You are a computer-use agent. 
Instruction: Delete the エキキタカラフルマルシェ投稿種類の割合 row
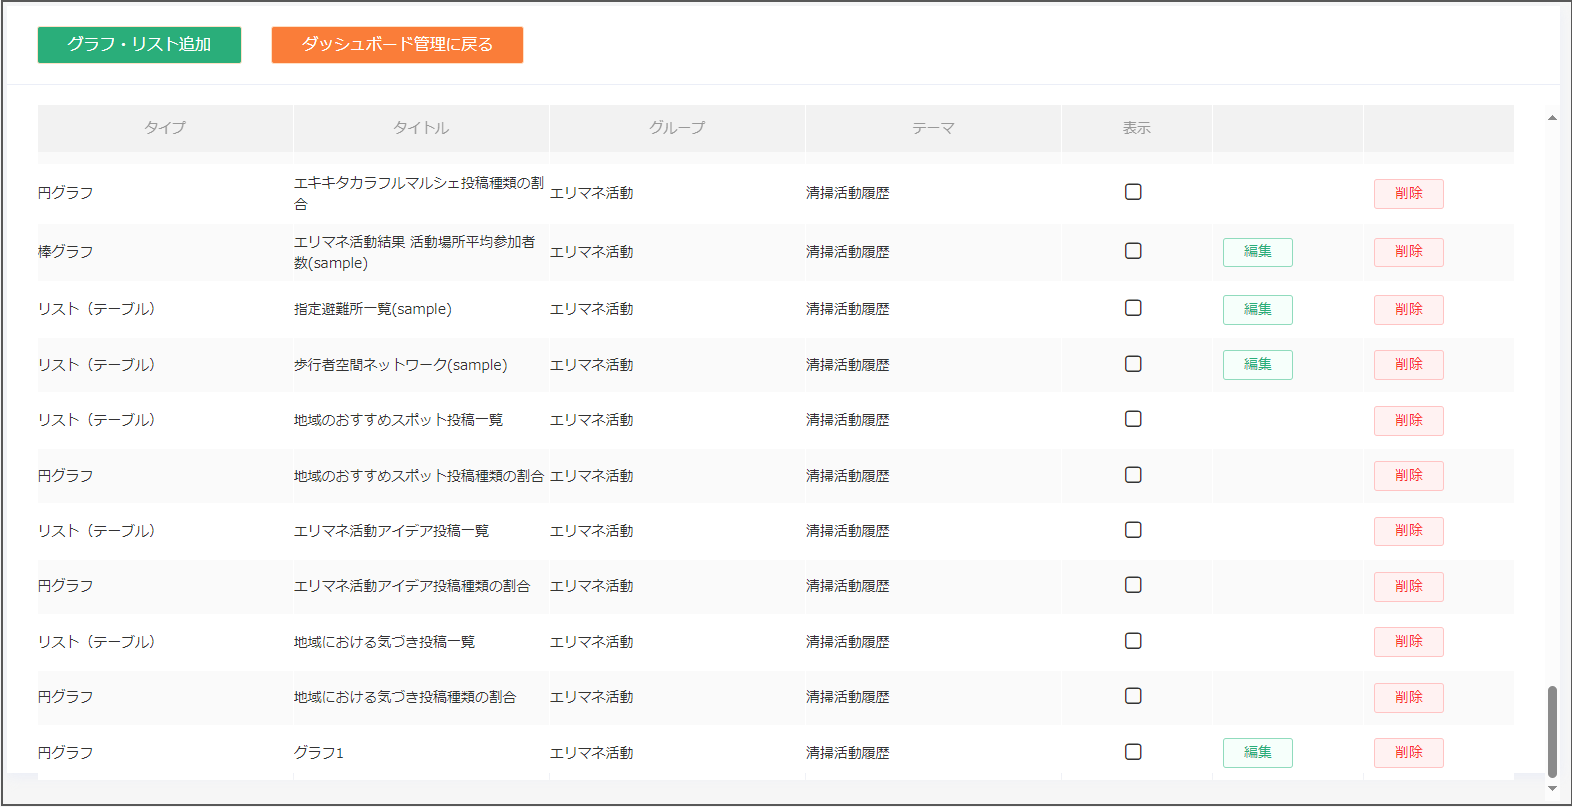click(1409, 194)
